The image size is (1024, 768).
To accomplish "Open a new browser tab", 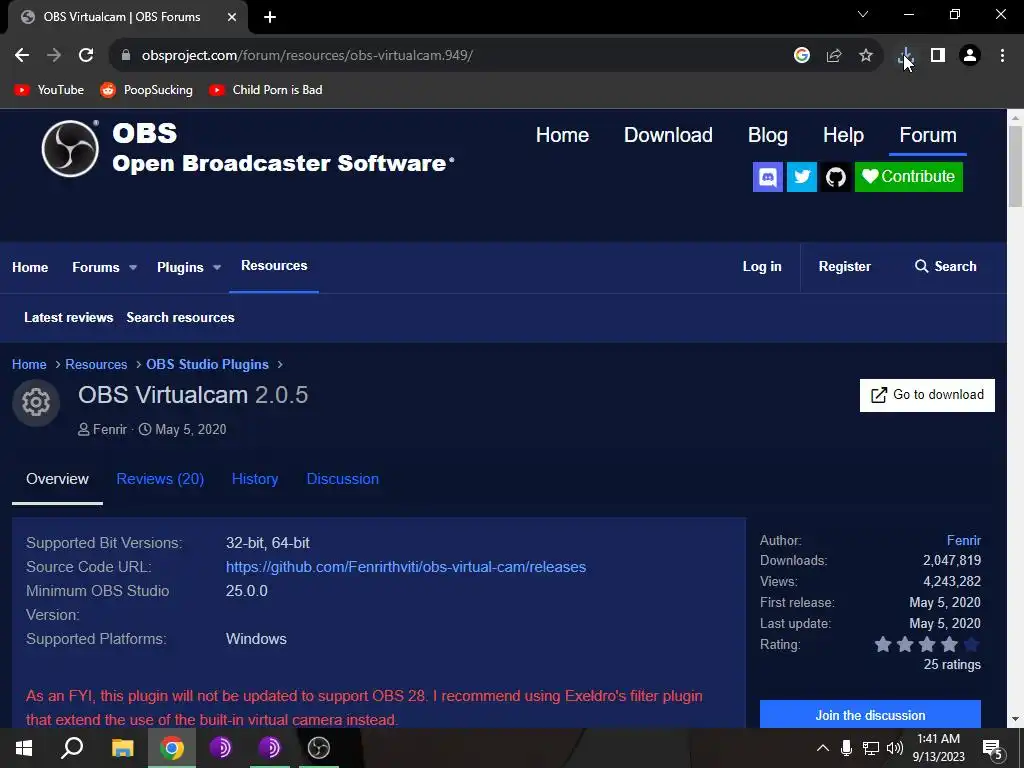I will [x=270, y=17].
